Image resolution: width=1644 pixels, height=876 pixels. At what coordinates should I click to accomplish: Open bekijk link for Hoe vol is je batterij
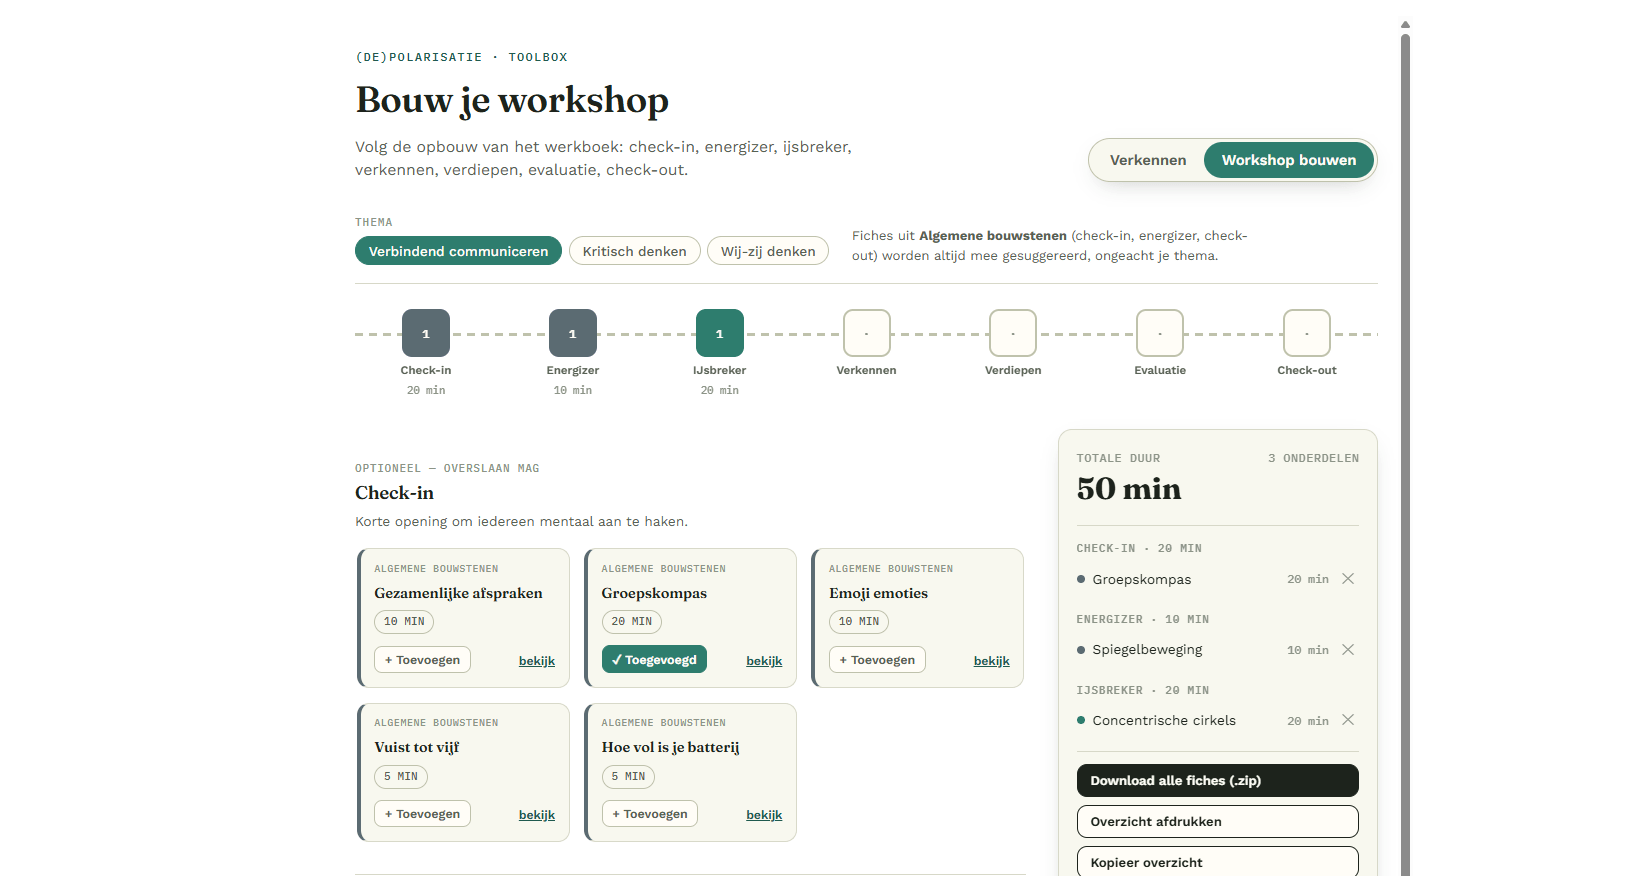pos(764,815)
